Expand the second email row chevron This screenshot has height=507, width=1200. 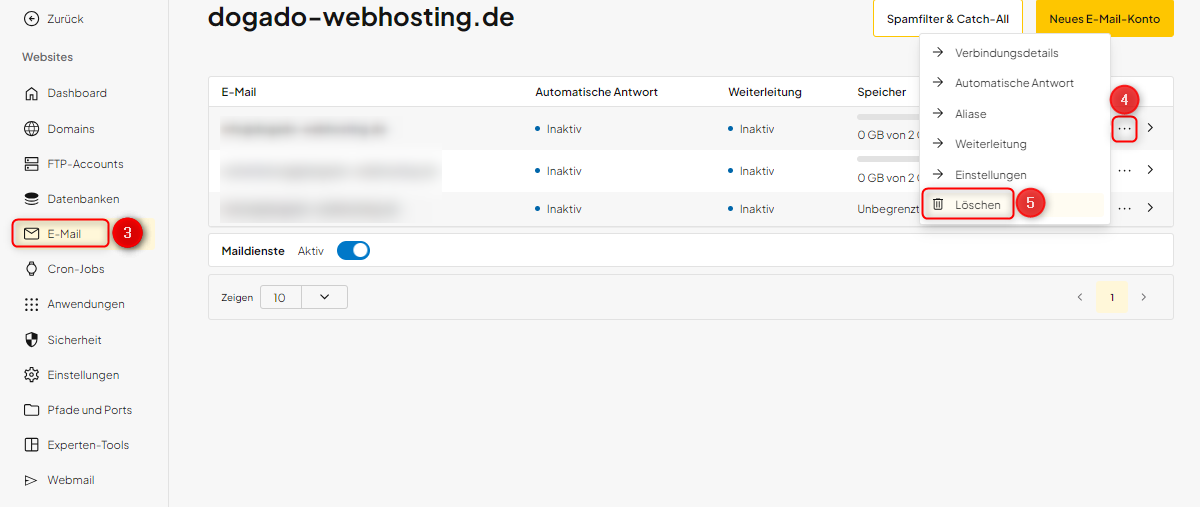1150,170
